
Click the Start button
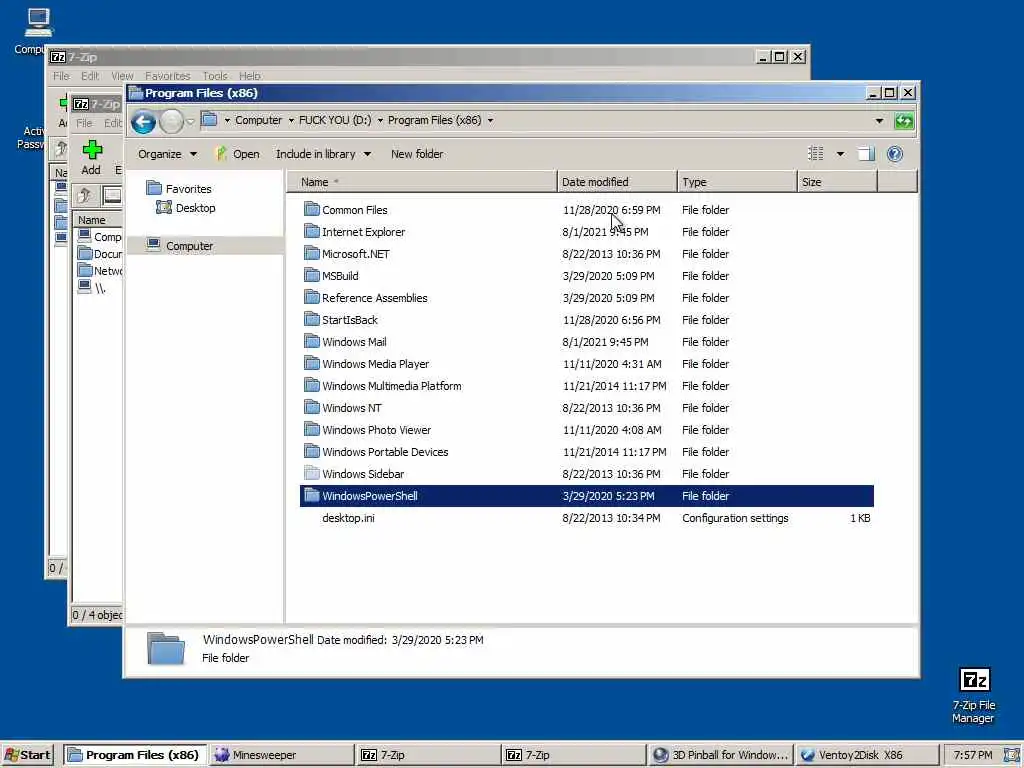point(27,755)
